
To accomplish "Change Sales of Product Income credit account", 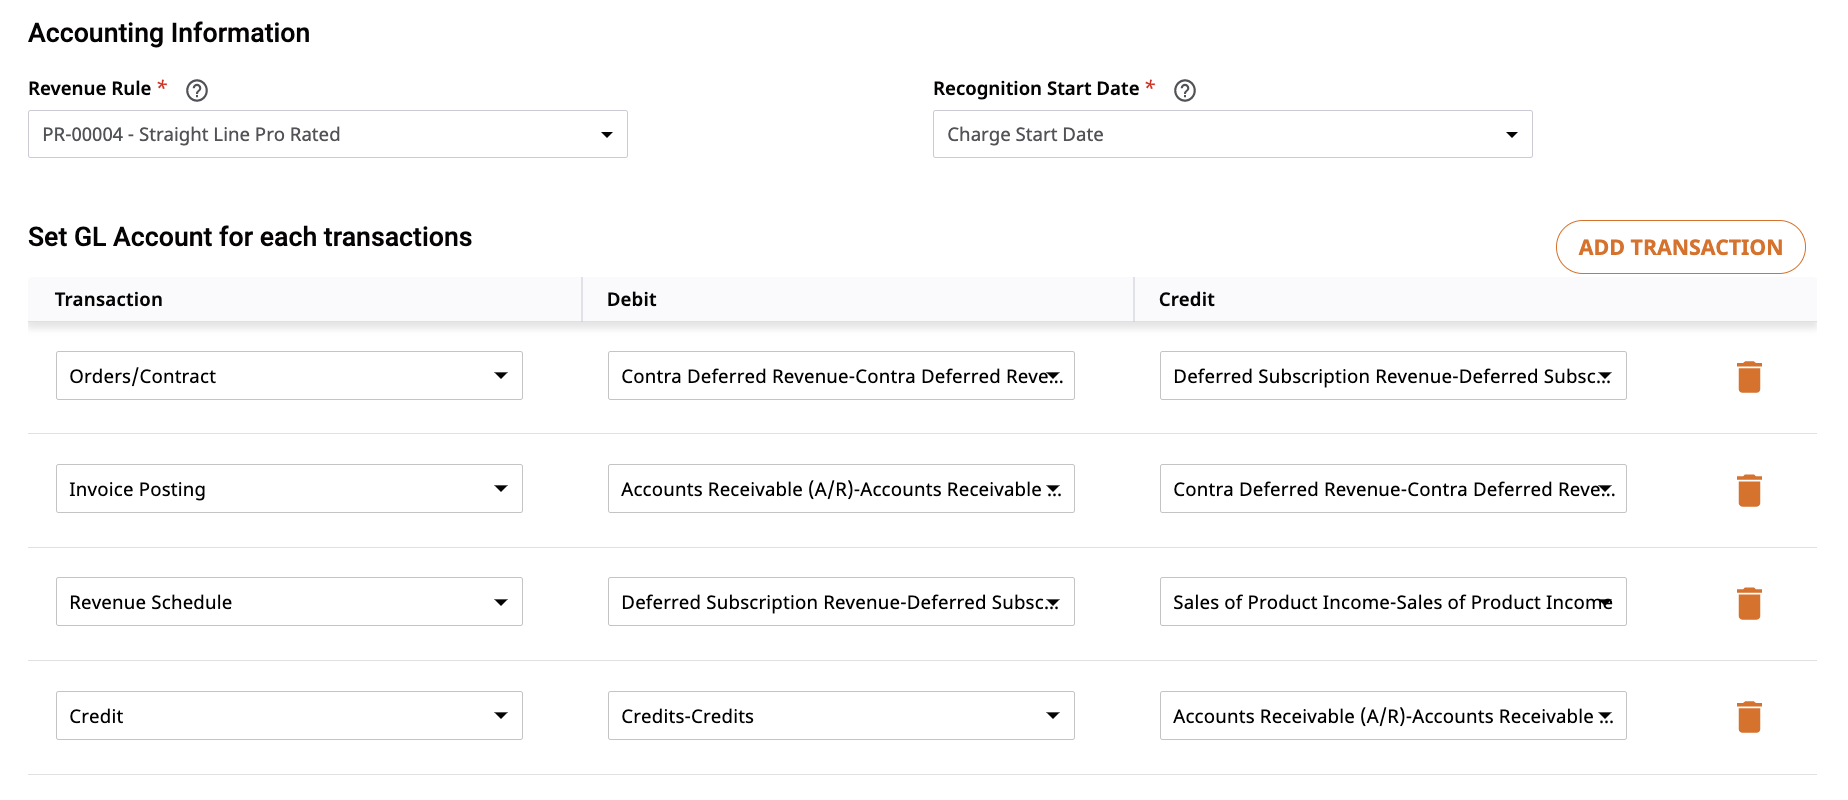I will click(1393, 602).
